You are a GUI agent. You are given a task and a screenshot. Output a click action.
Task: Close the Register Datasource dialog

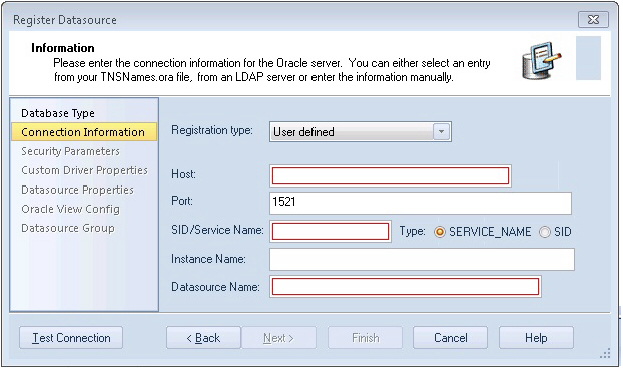(593, 19)
